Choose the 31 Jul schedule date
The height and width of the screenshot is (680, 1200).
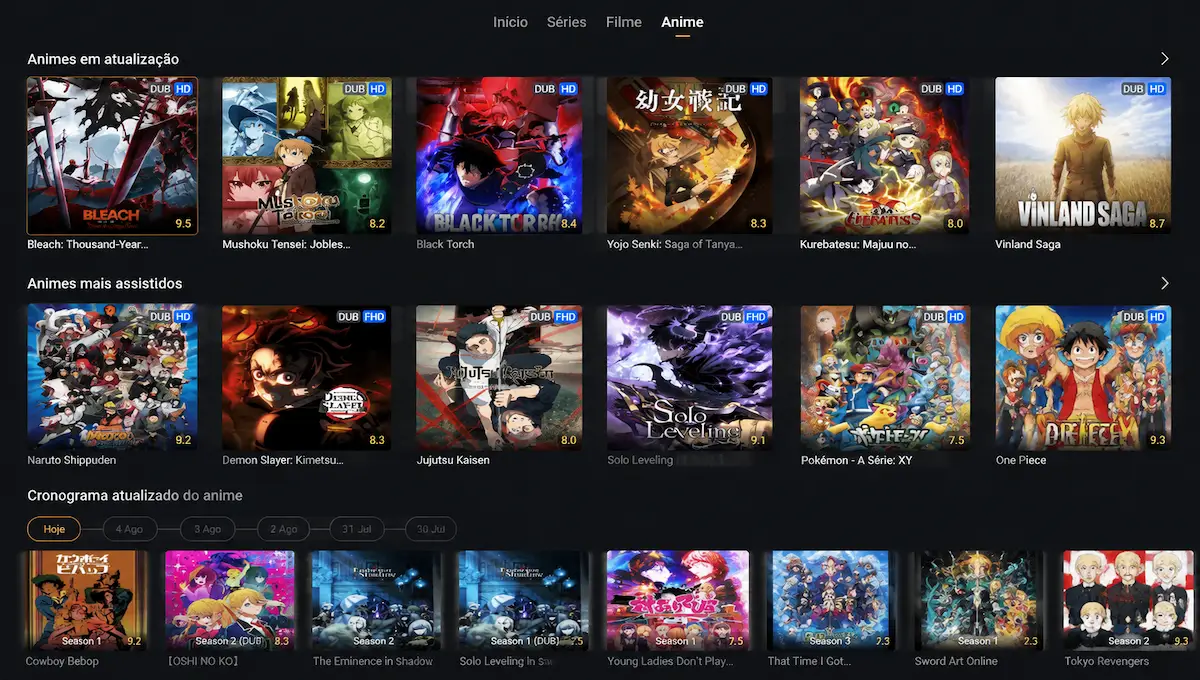point(357,529)
